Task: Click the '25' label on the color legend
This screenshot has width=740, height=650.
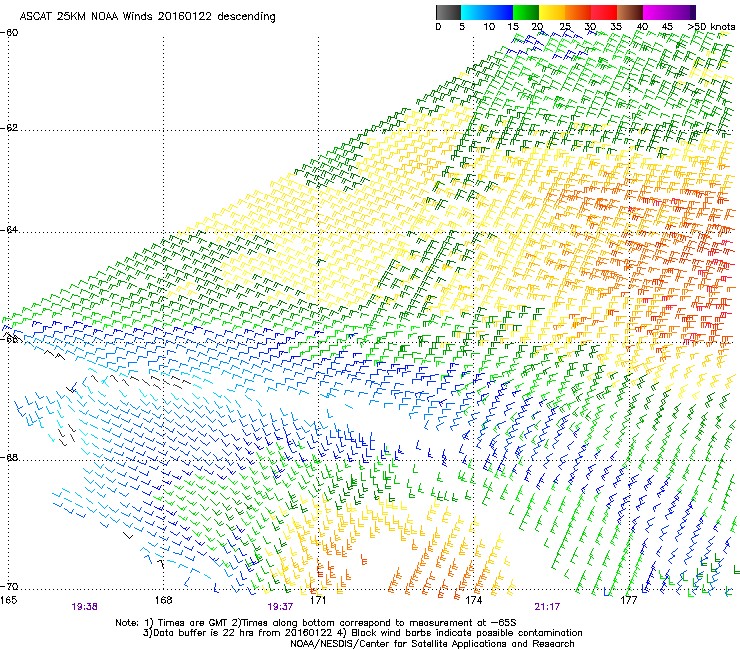Action: click(565, 26)
